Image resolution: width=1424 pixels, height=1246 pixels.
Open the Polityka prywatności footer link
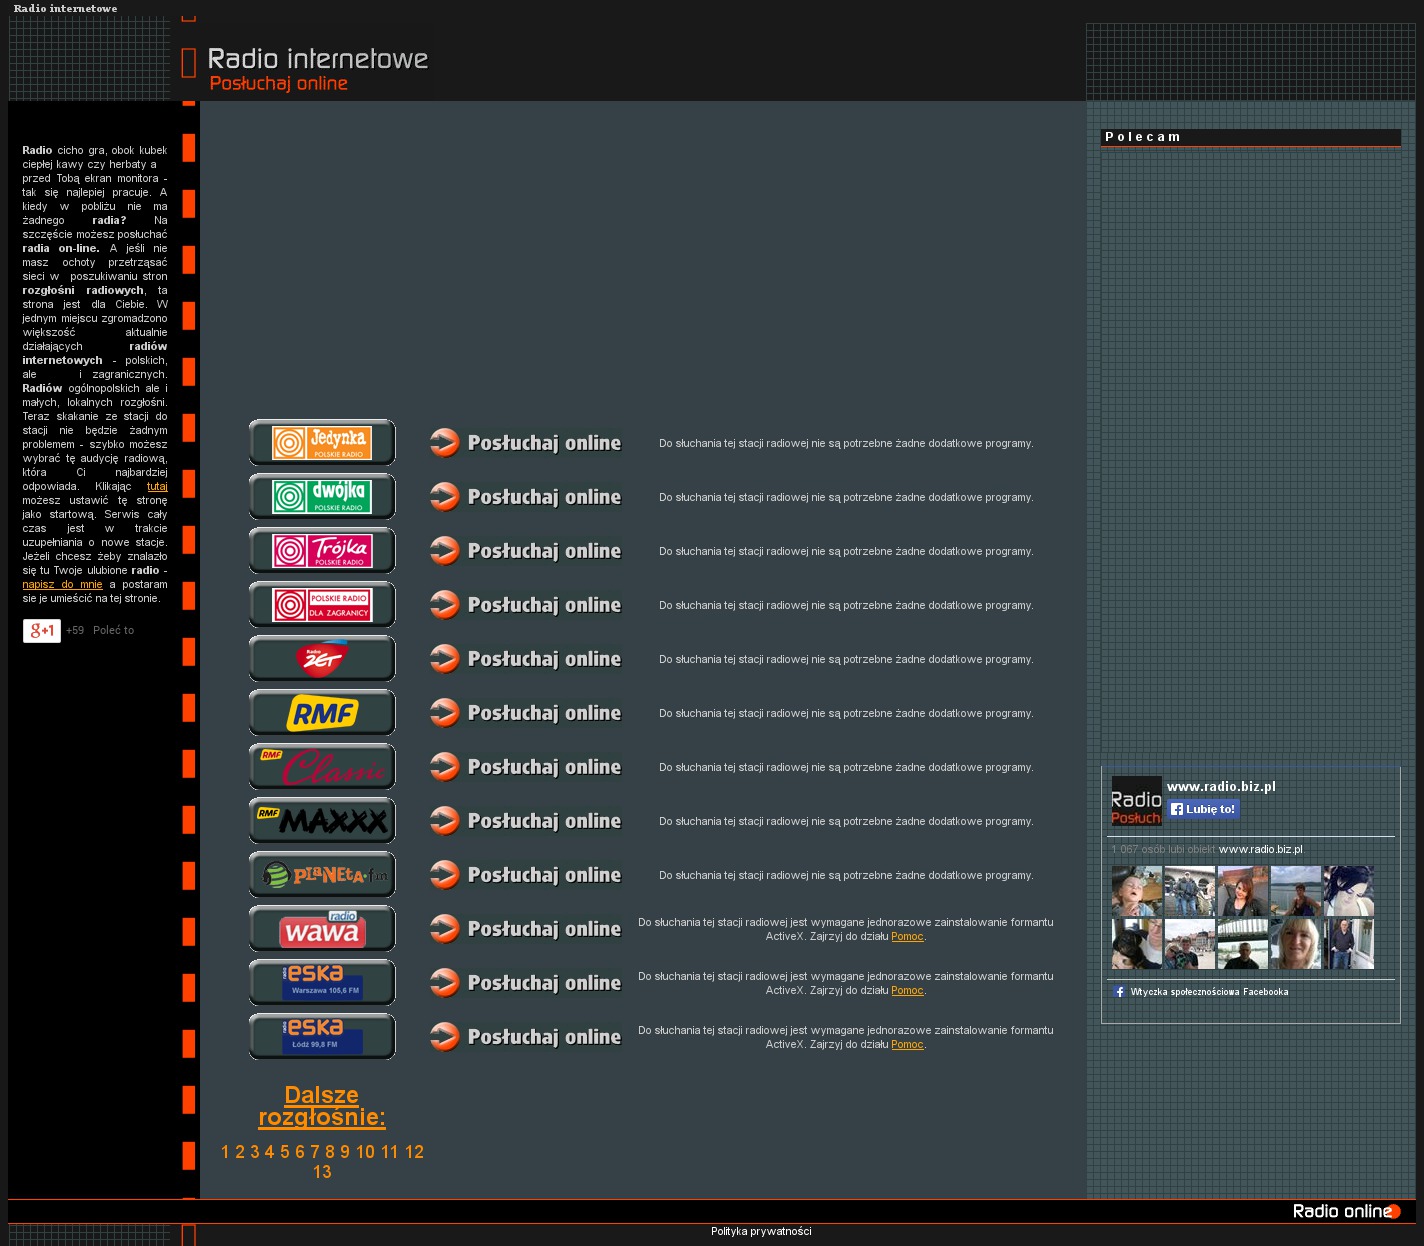[x=761, y=1232]
